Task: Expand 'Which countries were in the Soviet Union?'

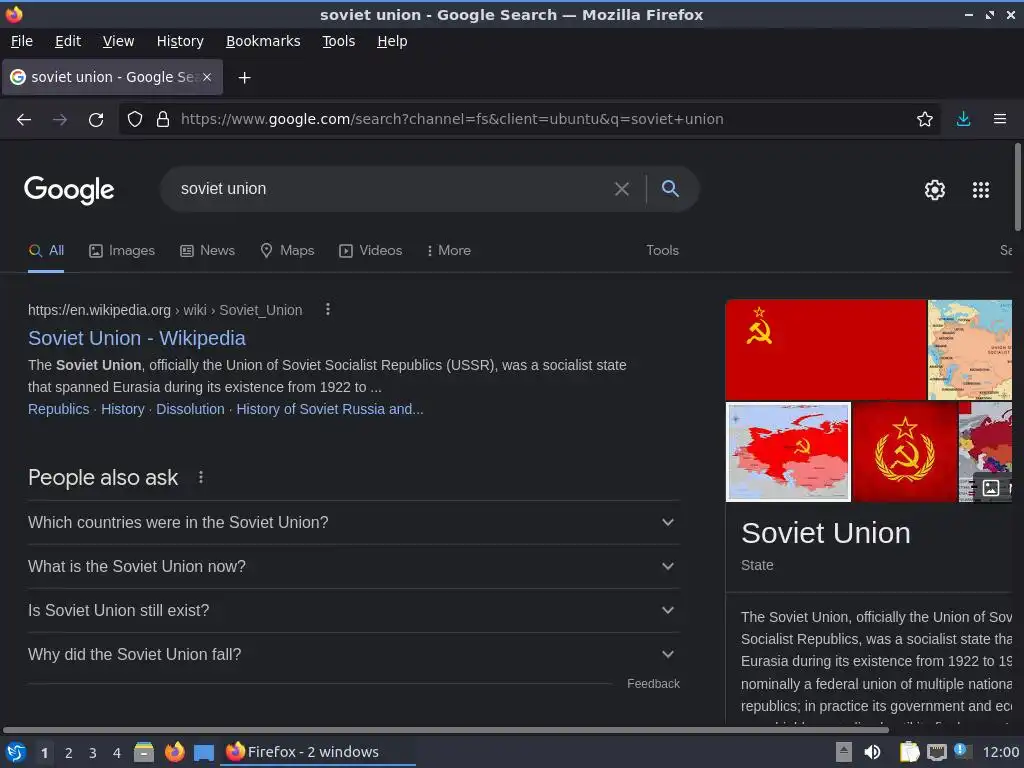Action: [x=354, y=522]
